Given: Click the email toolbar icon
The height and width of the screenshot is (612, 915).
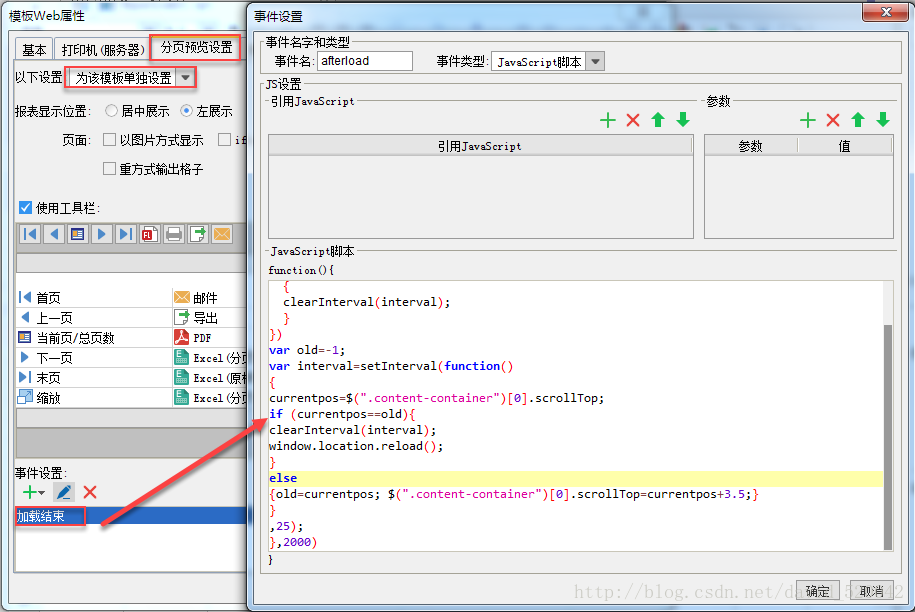Looking at the screenshot, I should click(222, 235).
